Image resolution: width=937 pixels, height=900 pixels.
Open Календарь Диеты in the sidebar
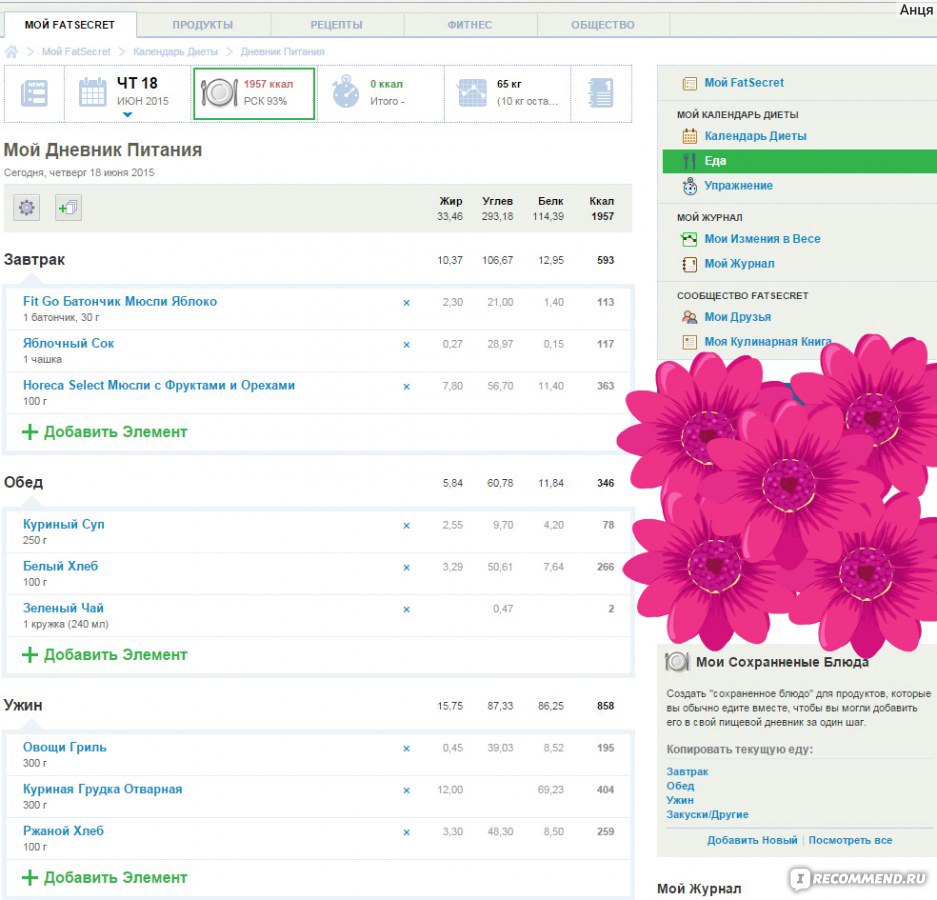(x=755, y=136)
